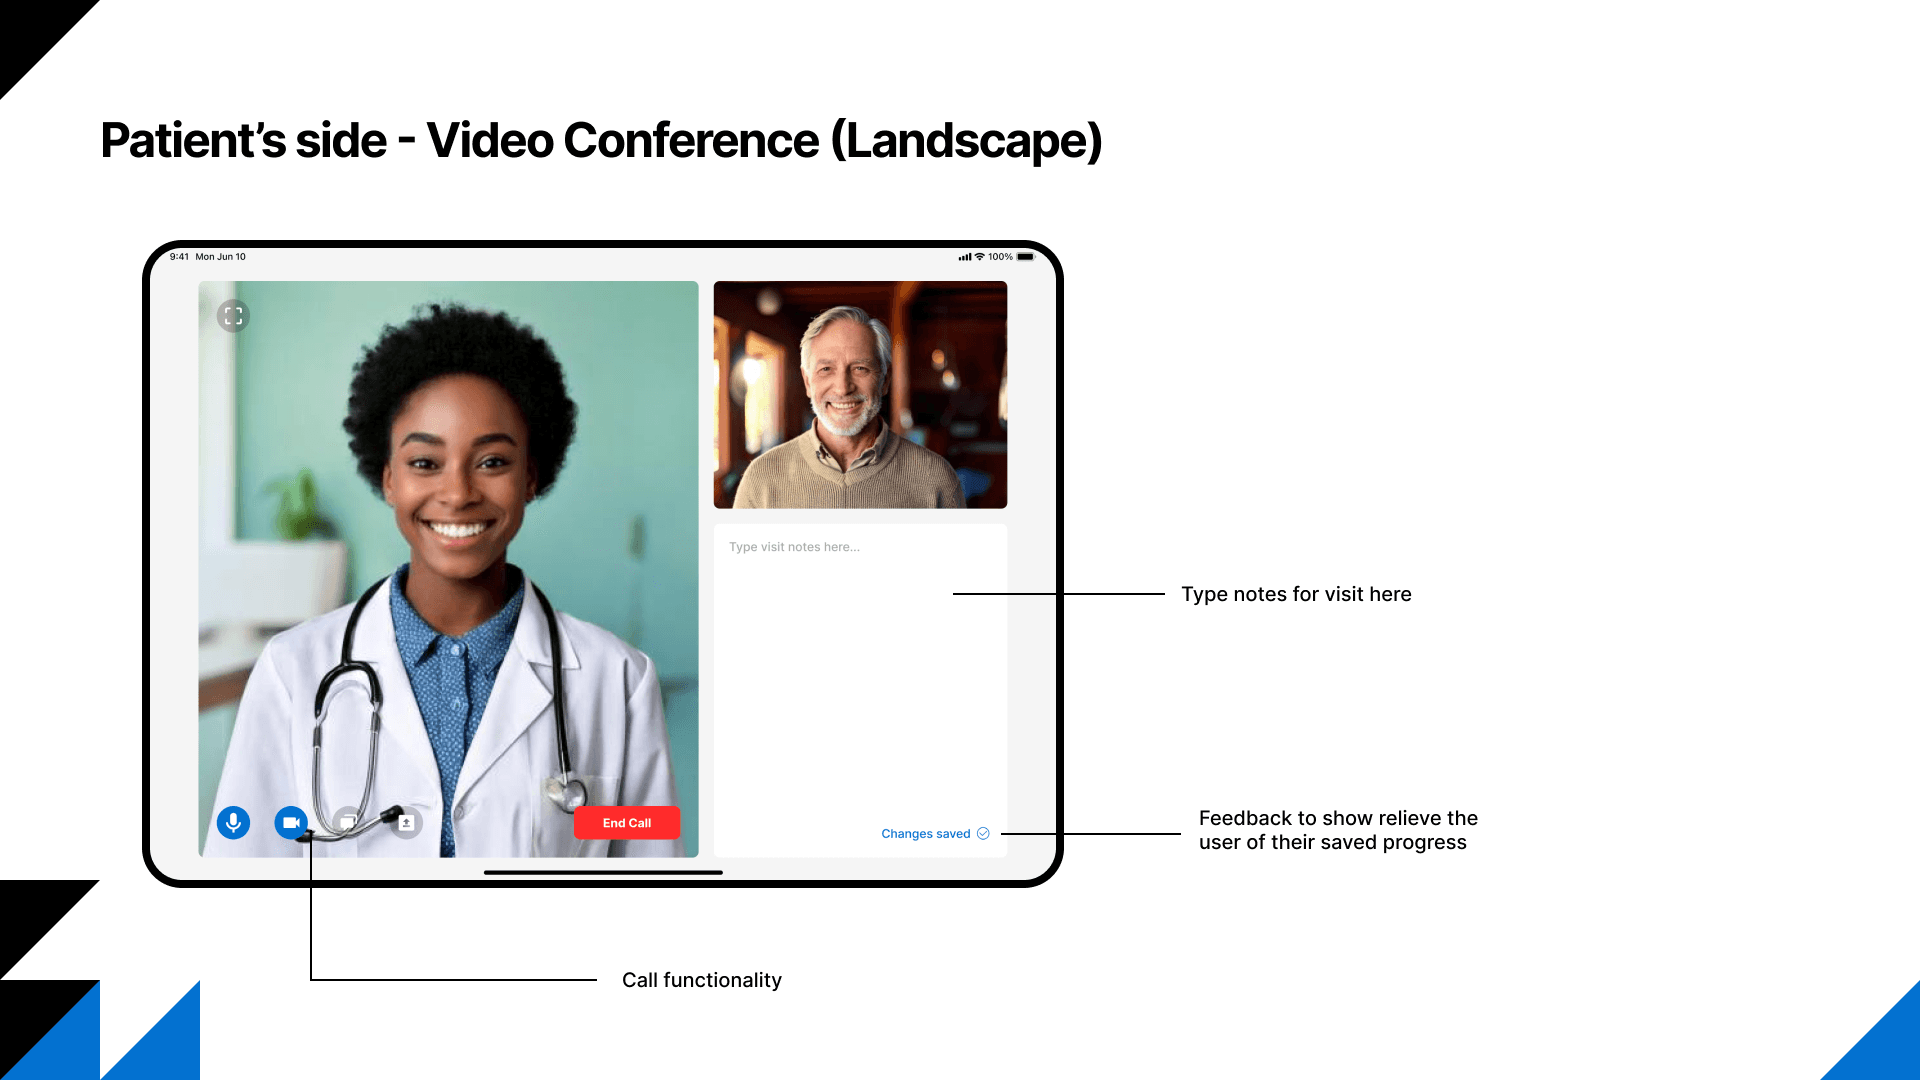The width and height of the screenshot is (1920, 1080).
Task: Expand the doctor video to fullscreen
Action: tap(233, 316)
